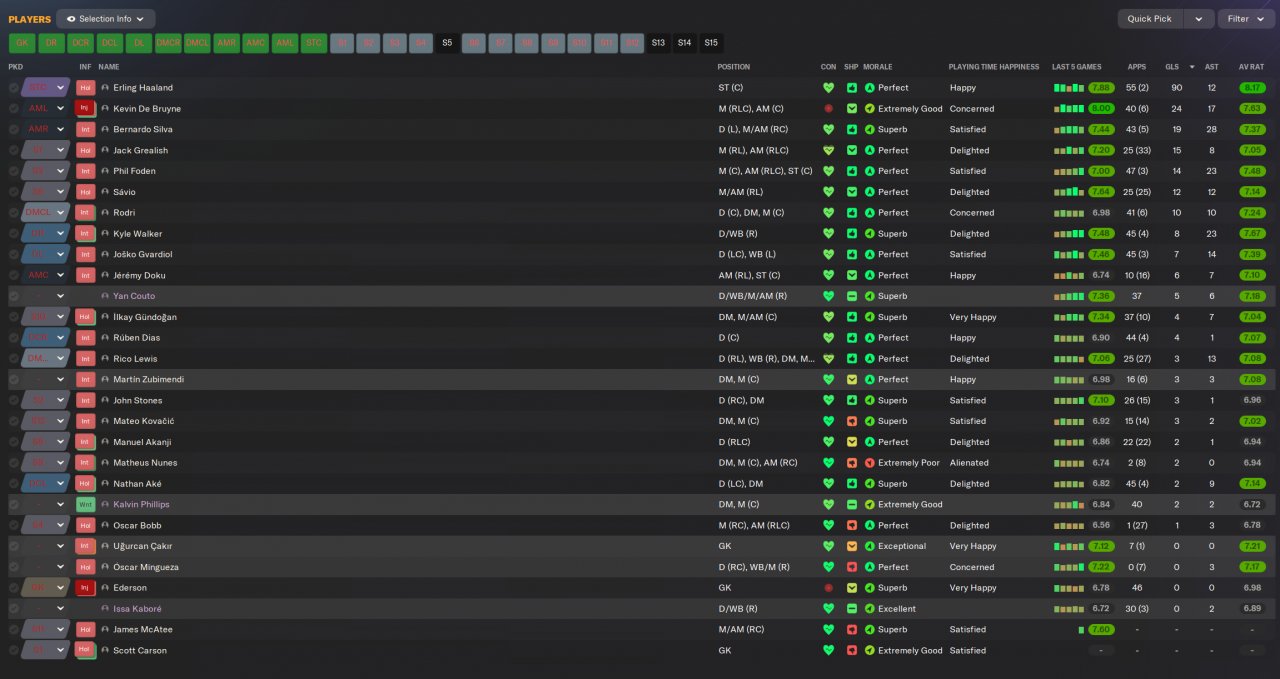Toggle picked checkbox for Ederson
1280x679 pixels.
pyautogui.click(x=14, y=588)
